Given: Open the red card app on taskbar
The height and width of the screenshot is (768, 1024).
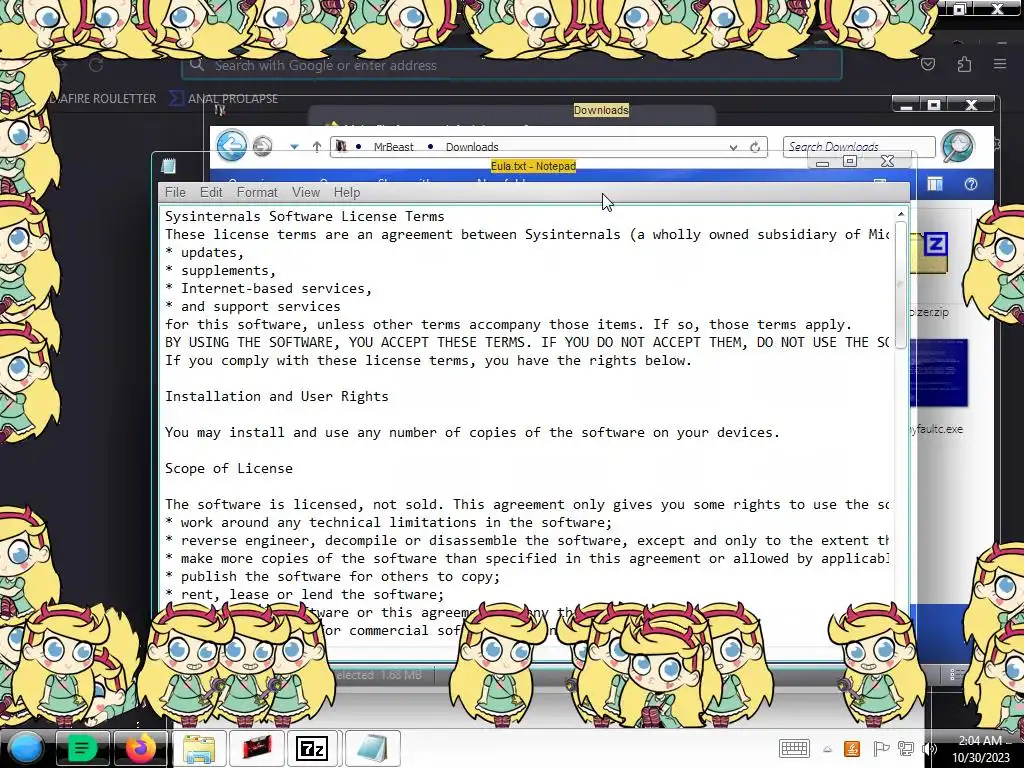Looking at the screenshot, I should point(257,748).
